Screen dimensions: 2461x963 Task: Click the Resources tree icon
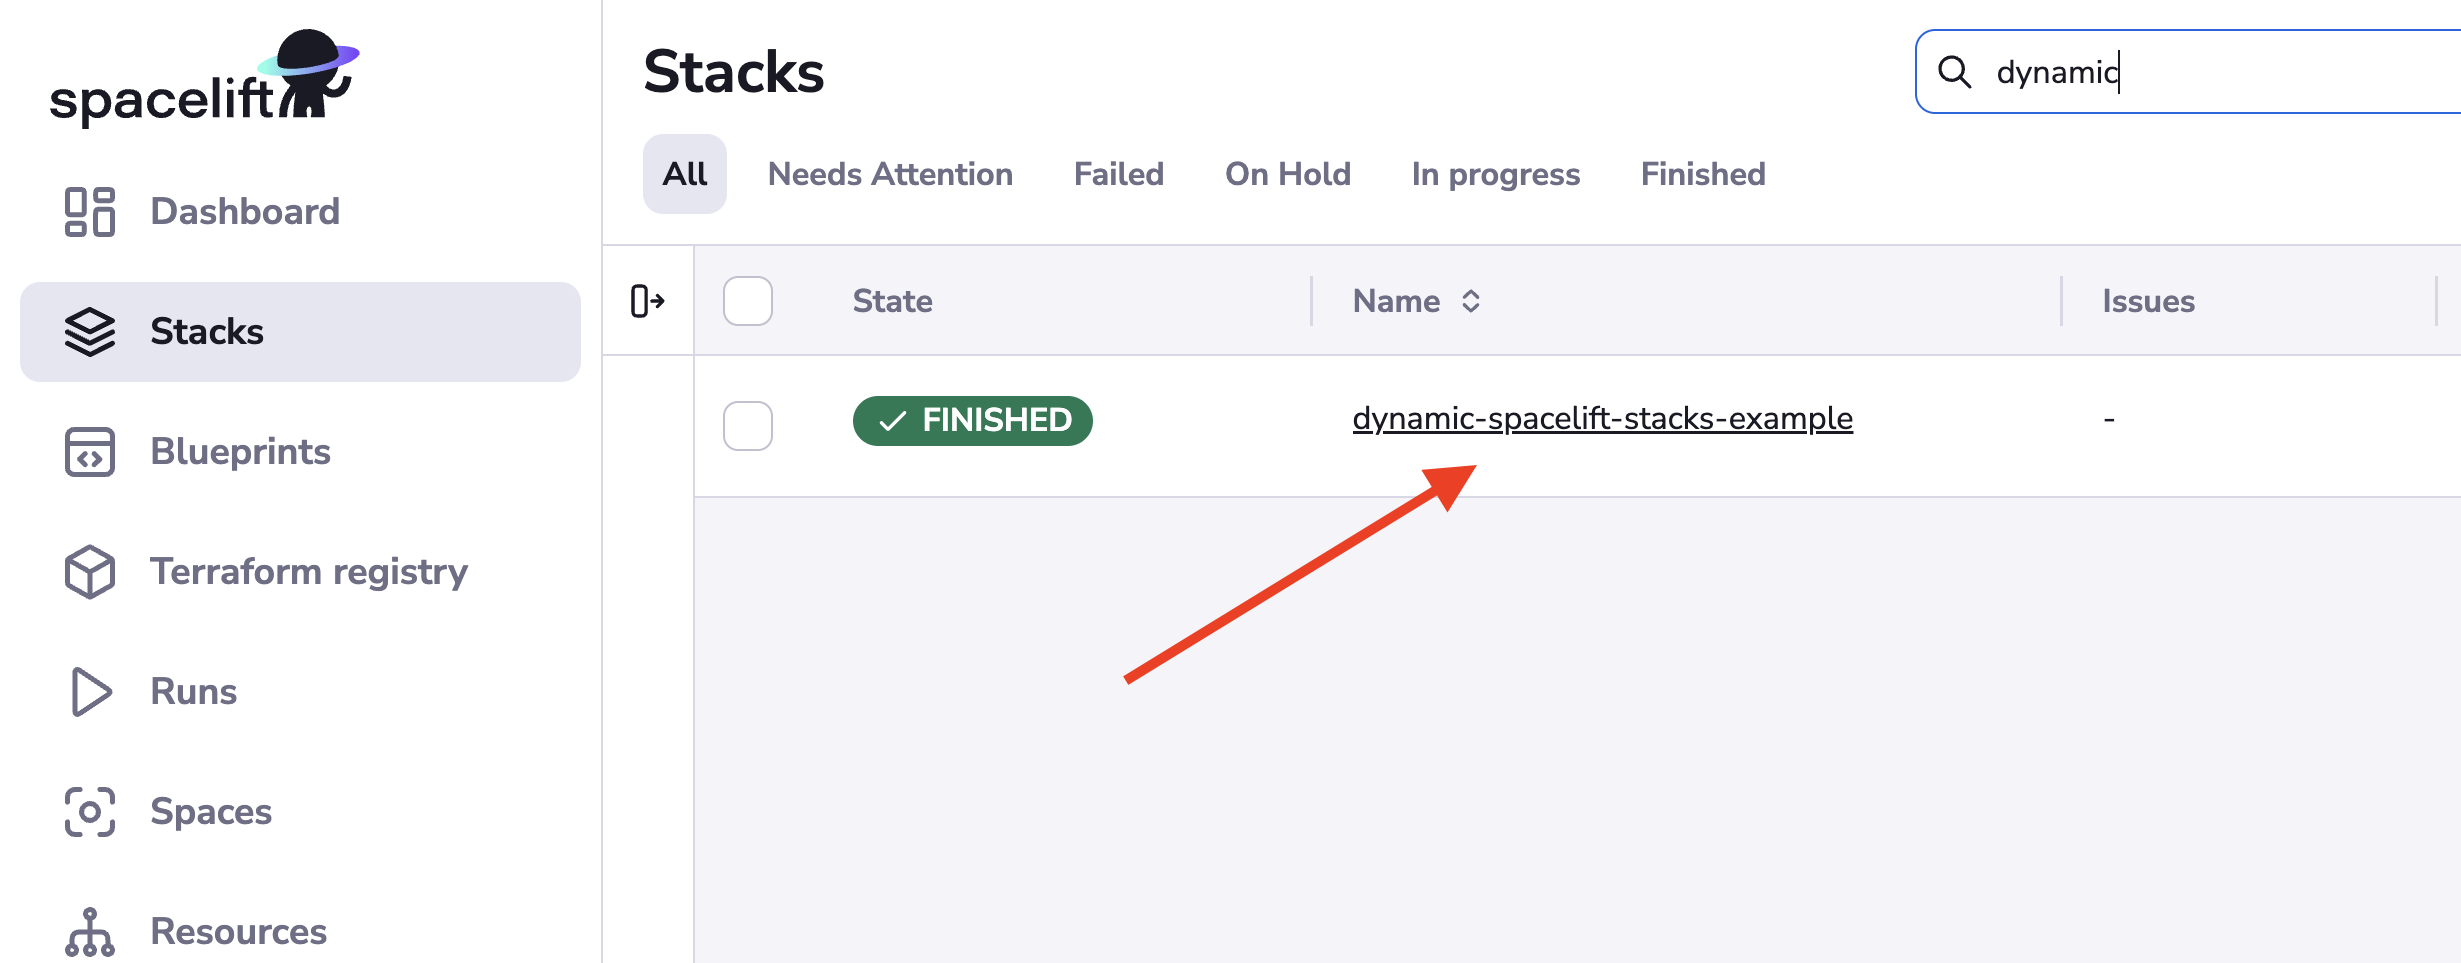coord(90,932)
